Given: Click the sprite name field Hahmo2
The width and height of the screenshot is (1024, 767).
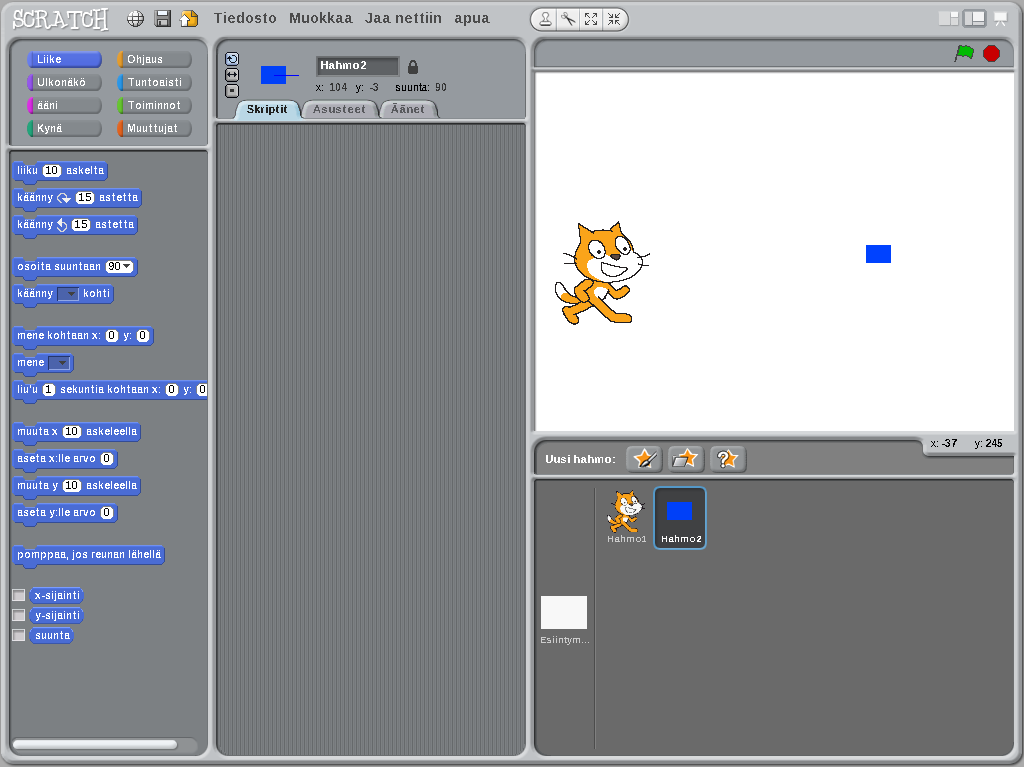Looking at the screenshot, I should 357,65.
